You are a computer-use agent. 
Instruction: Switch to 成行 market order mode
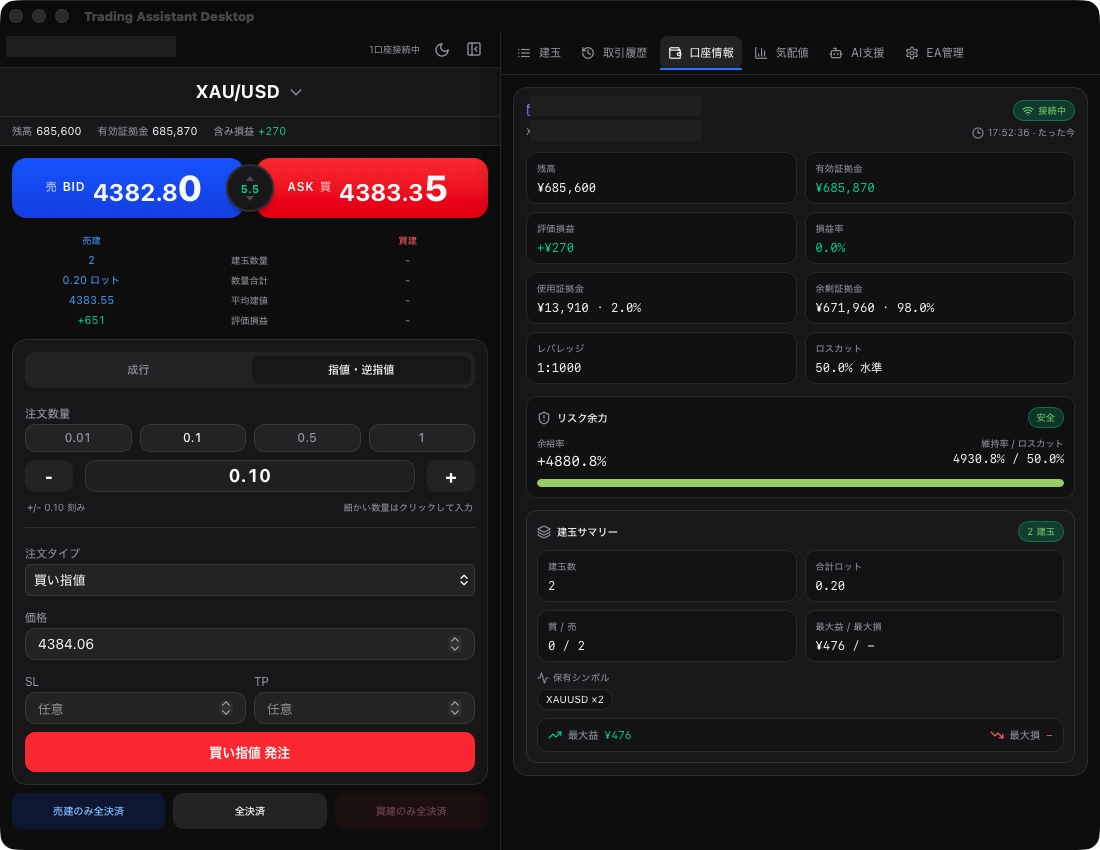138,370
